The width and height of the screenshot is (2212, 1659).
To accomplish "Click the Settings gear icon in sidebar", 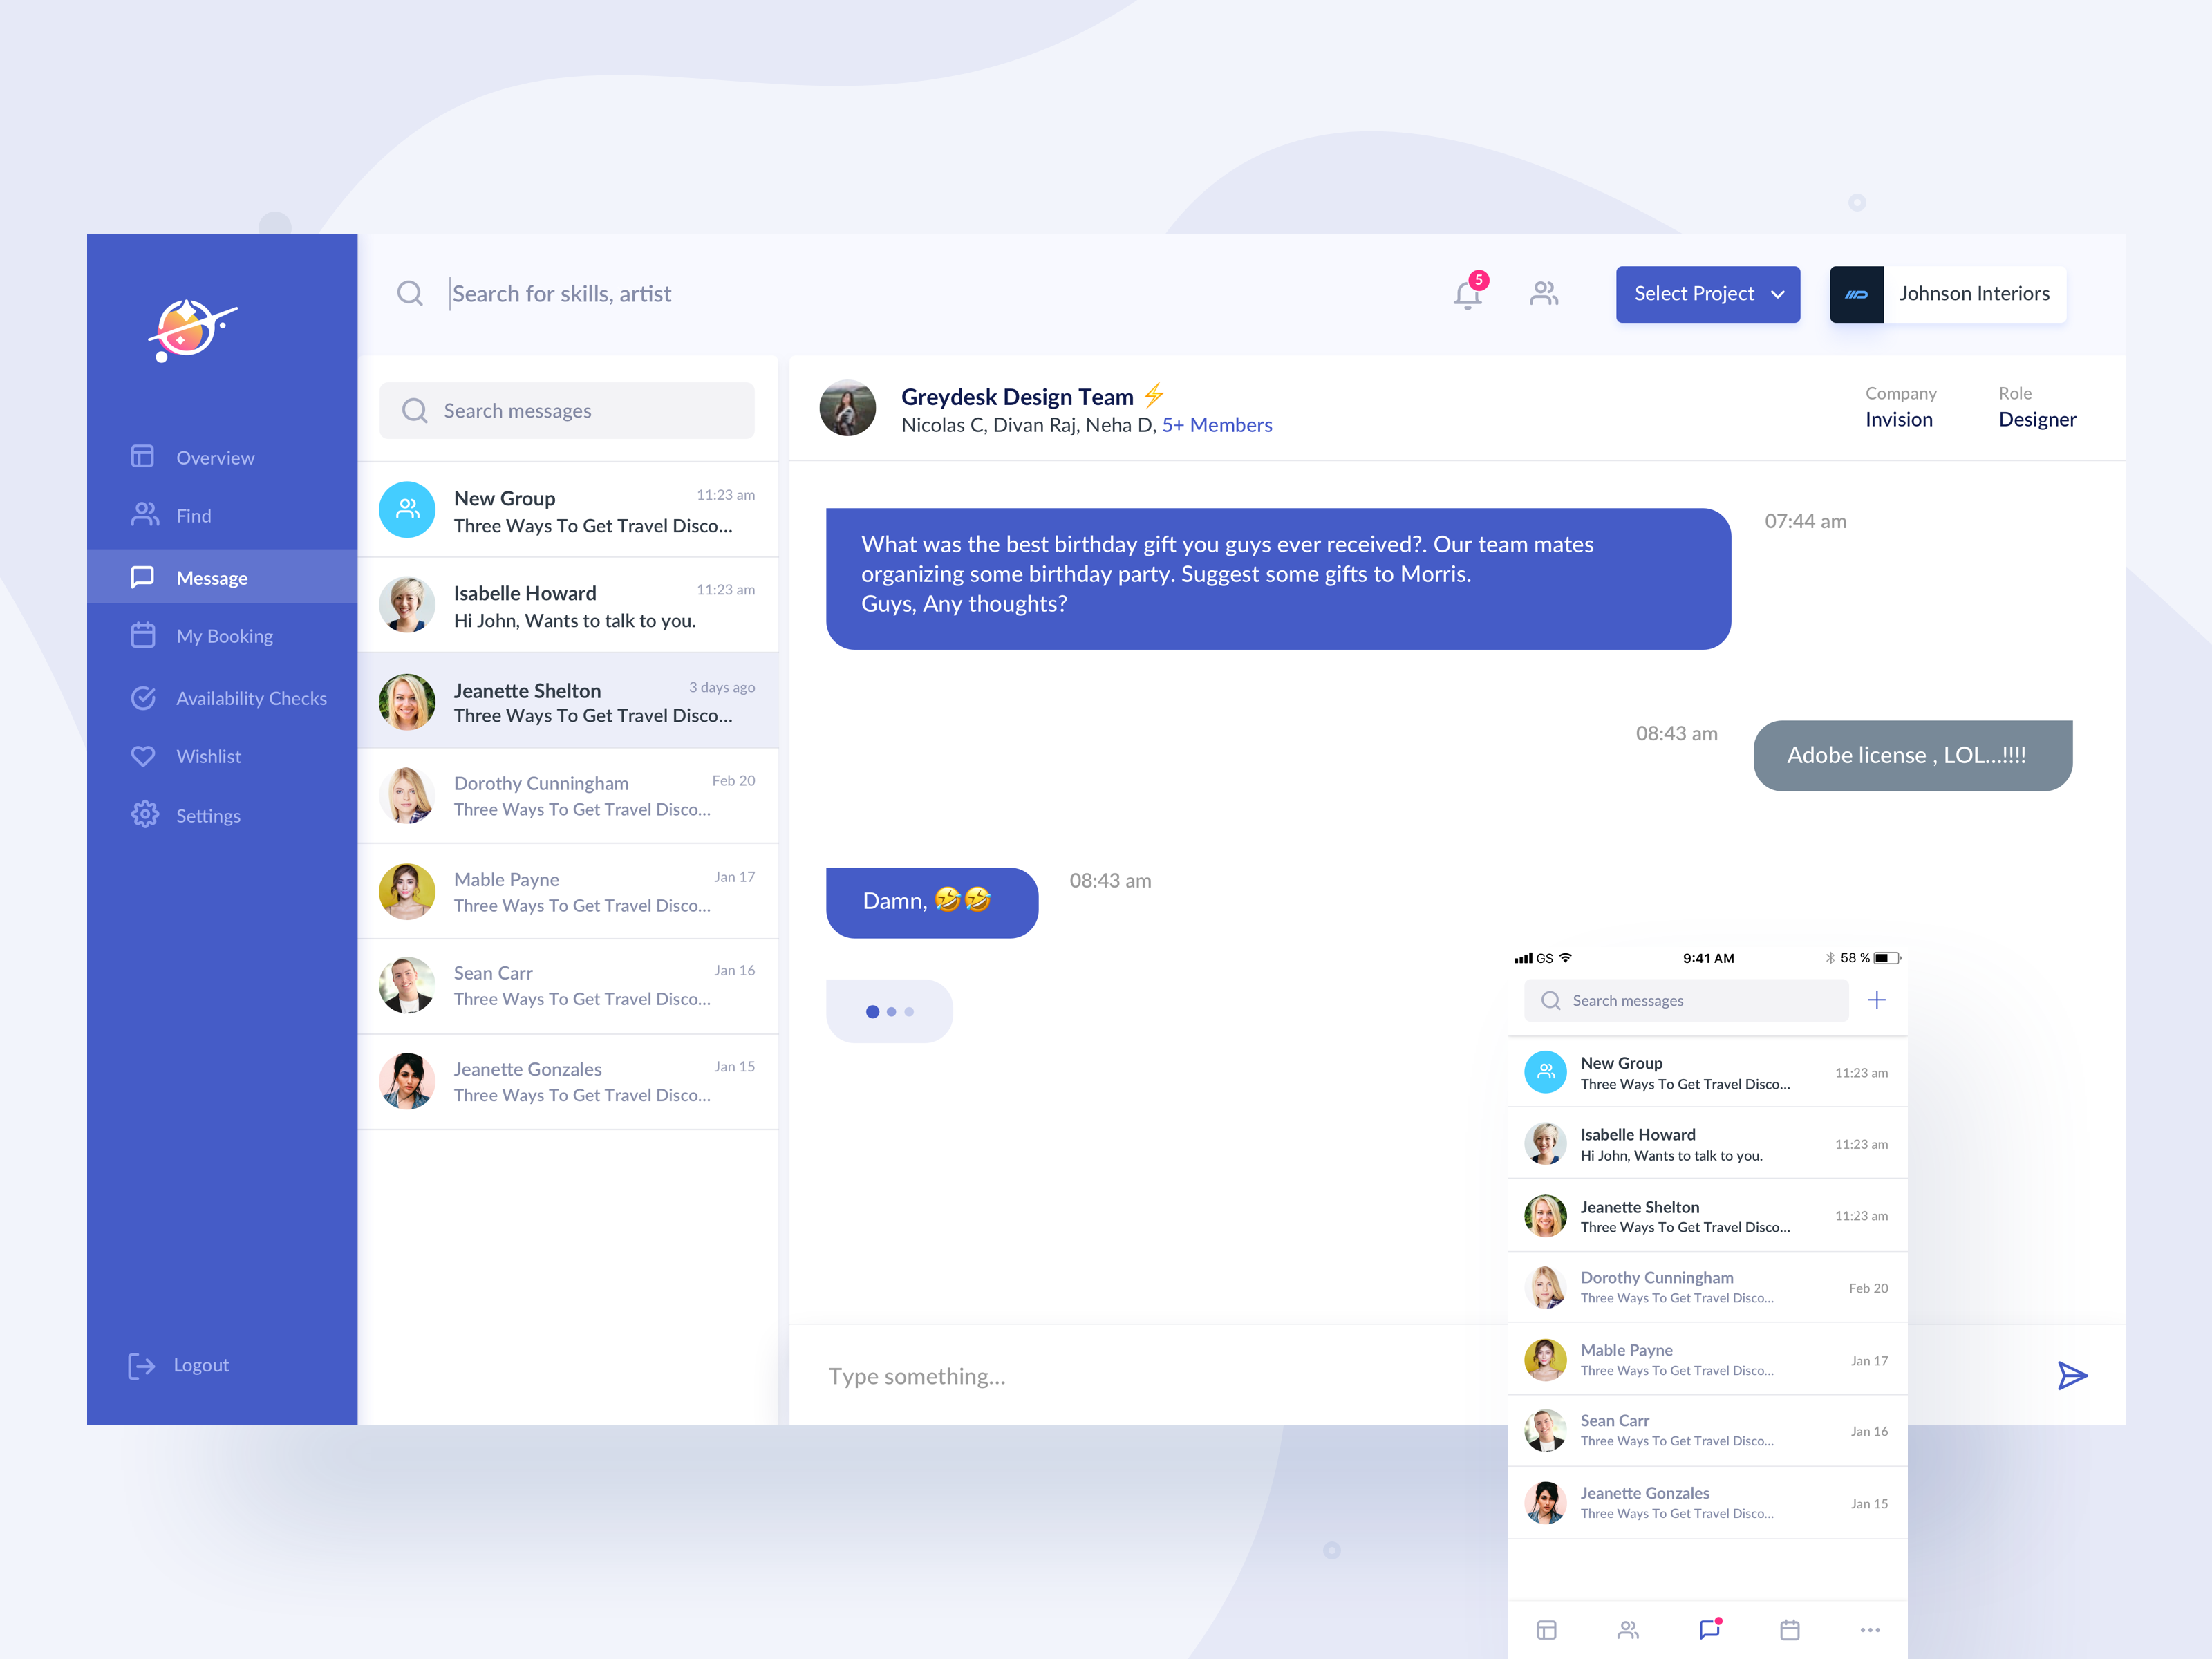I will coord(143,814).
